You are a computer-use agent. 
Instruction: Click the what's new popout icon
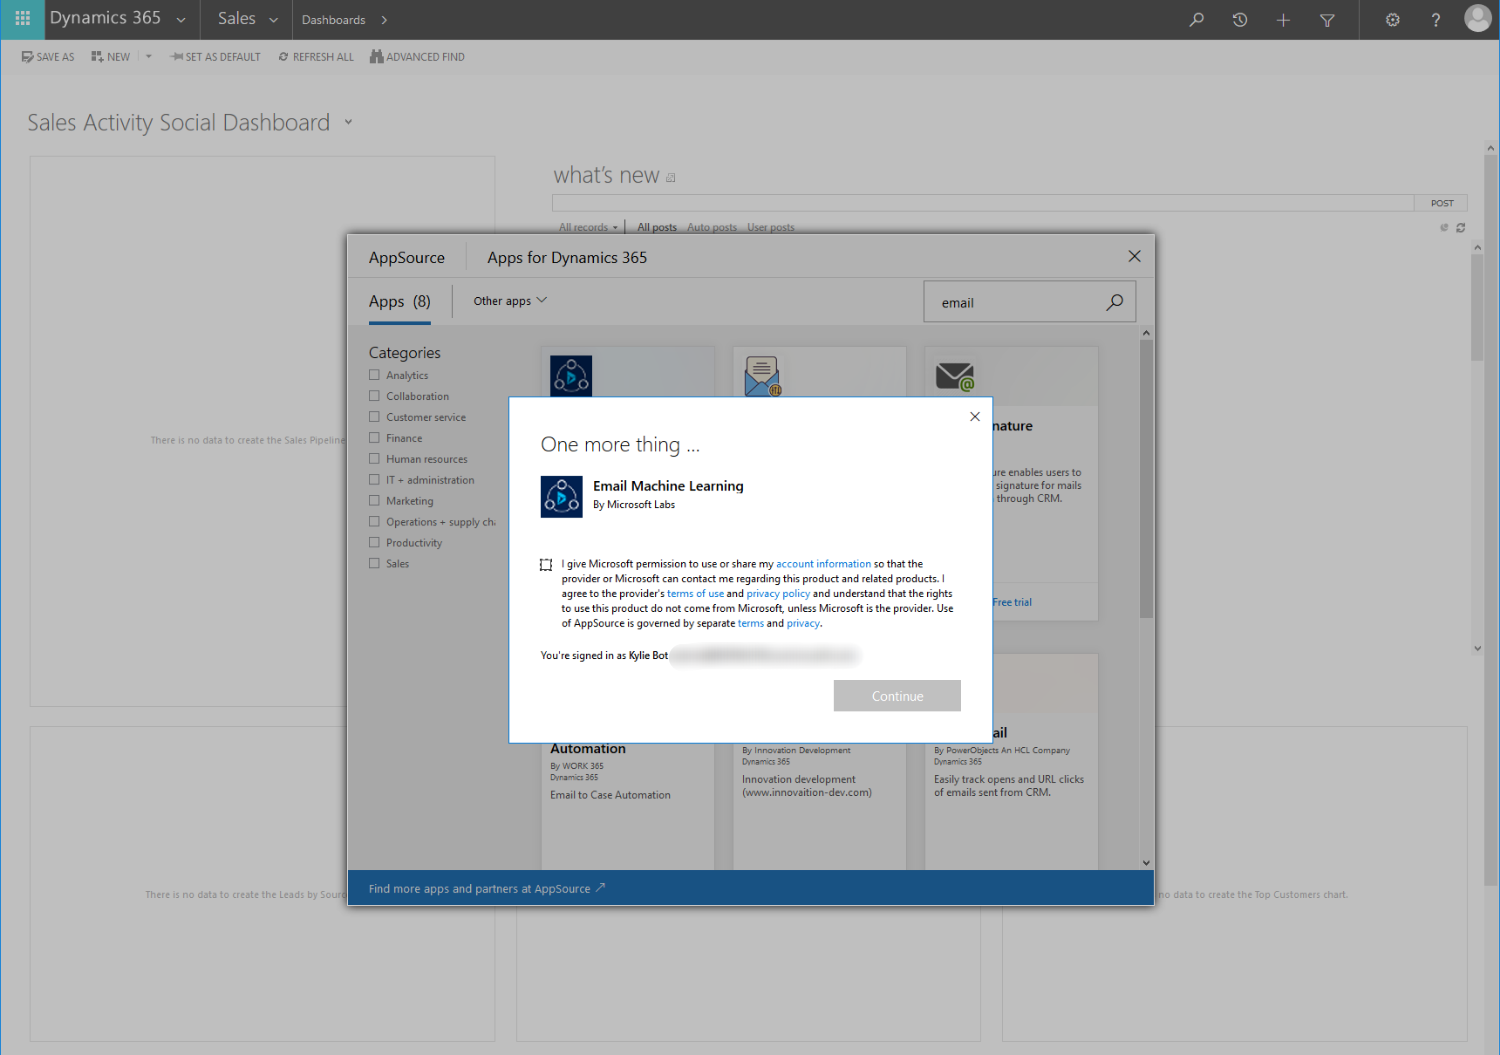(x=671, y=178)
